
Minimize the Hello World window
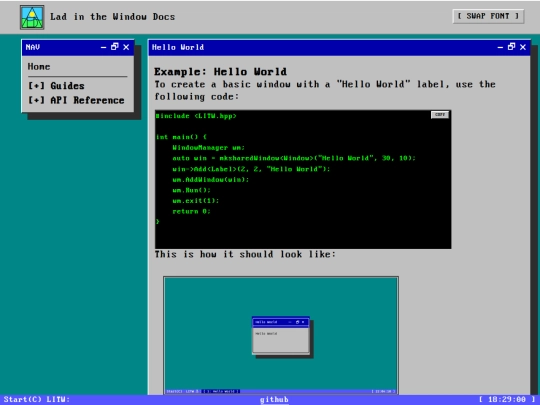[500, 47]
